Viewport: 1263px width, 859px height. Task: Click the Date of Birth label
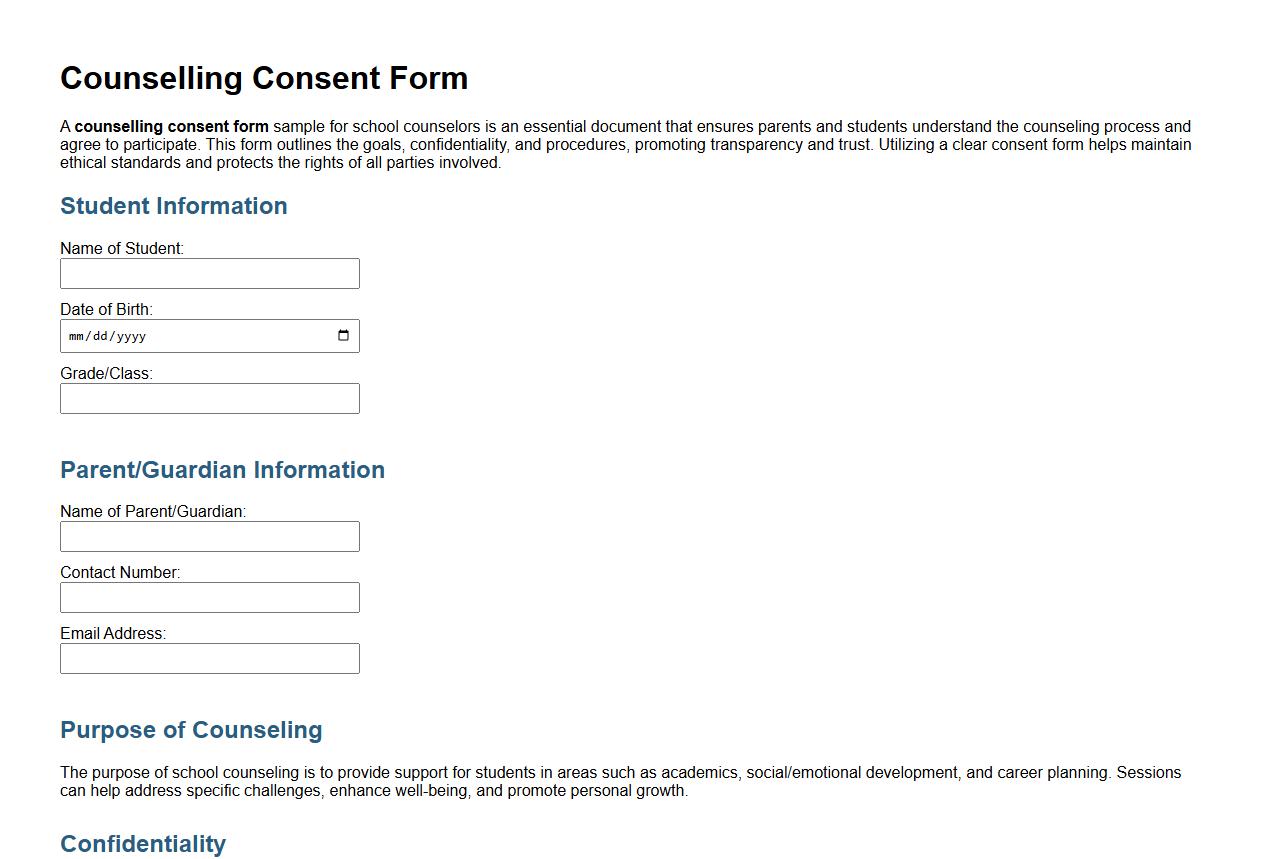click(x=106, y=309)
